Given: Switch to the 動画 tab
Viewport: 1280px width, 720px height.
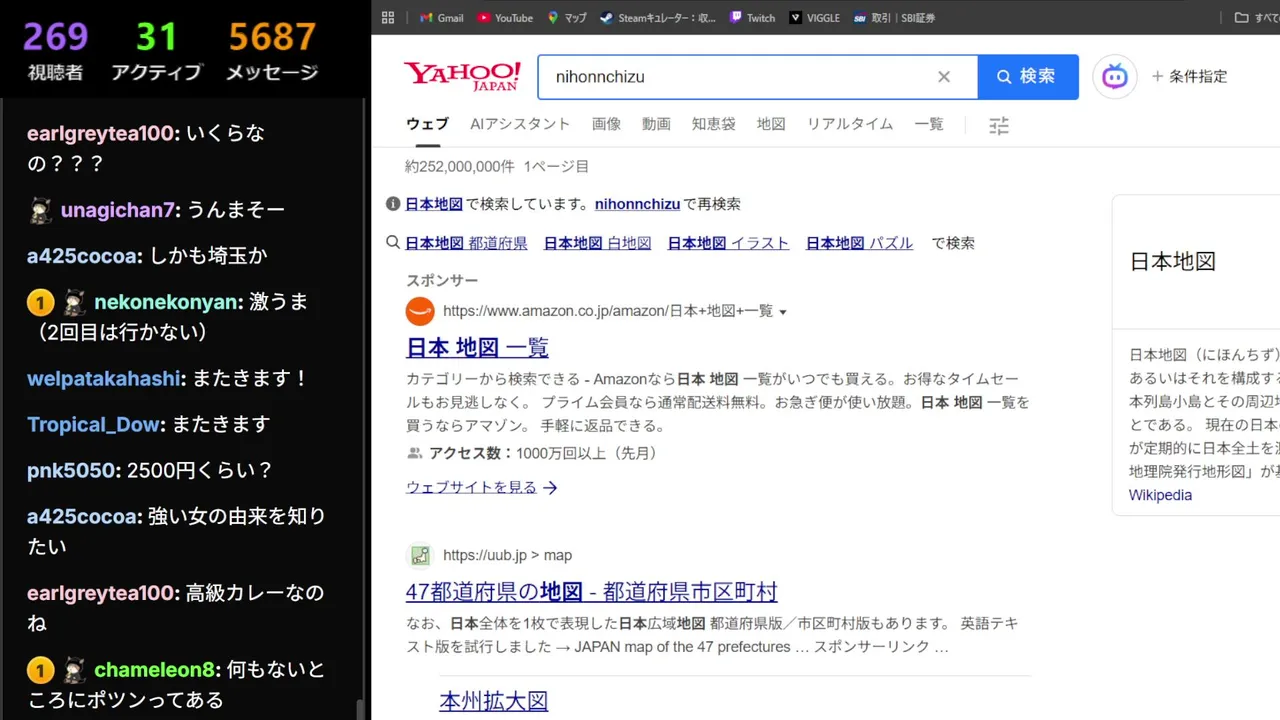Looking at the screenshot, I should 656,124.
